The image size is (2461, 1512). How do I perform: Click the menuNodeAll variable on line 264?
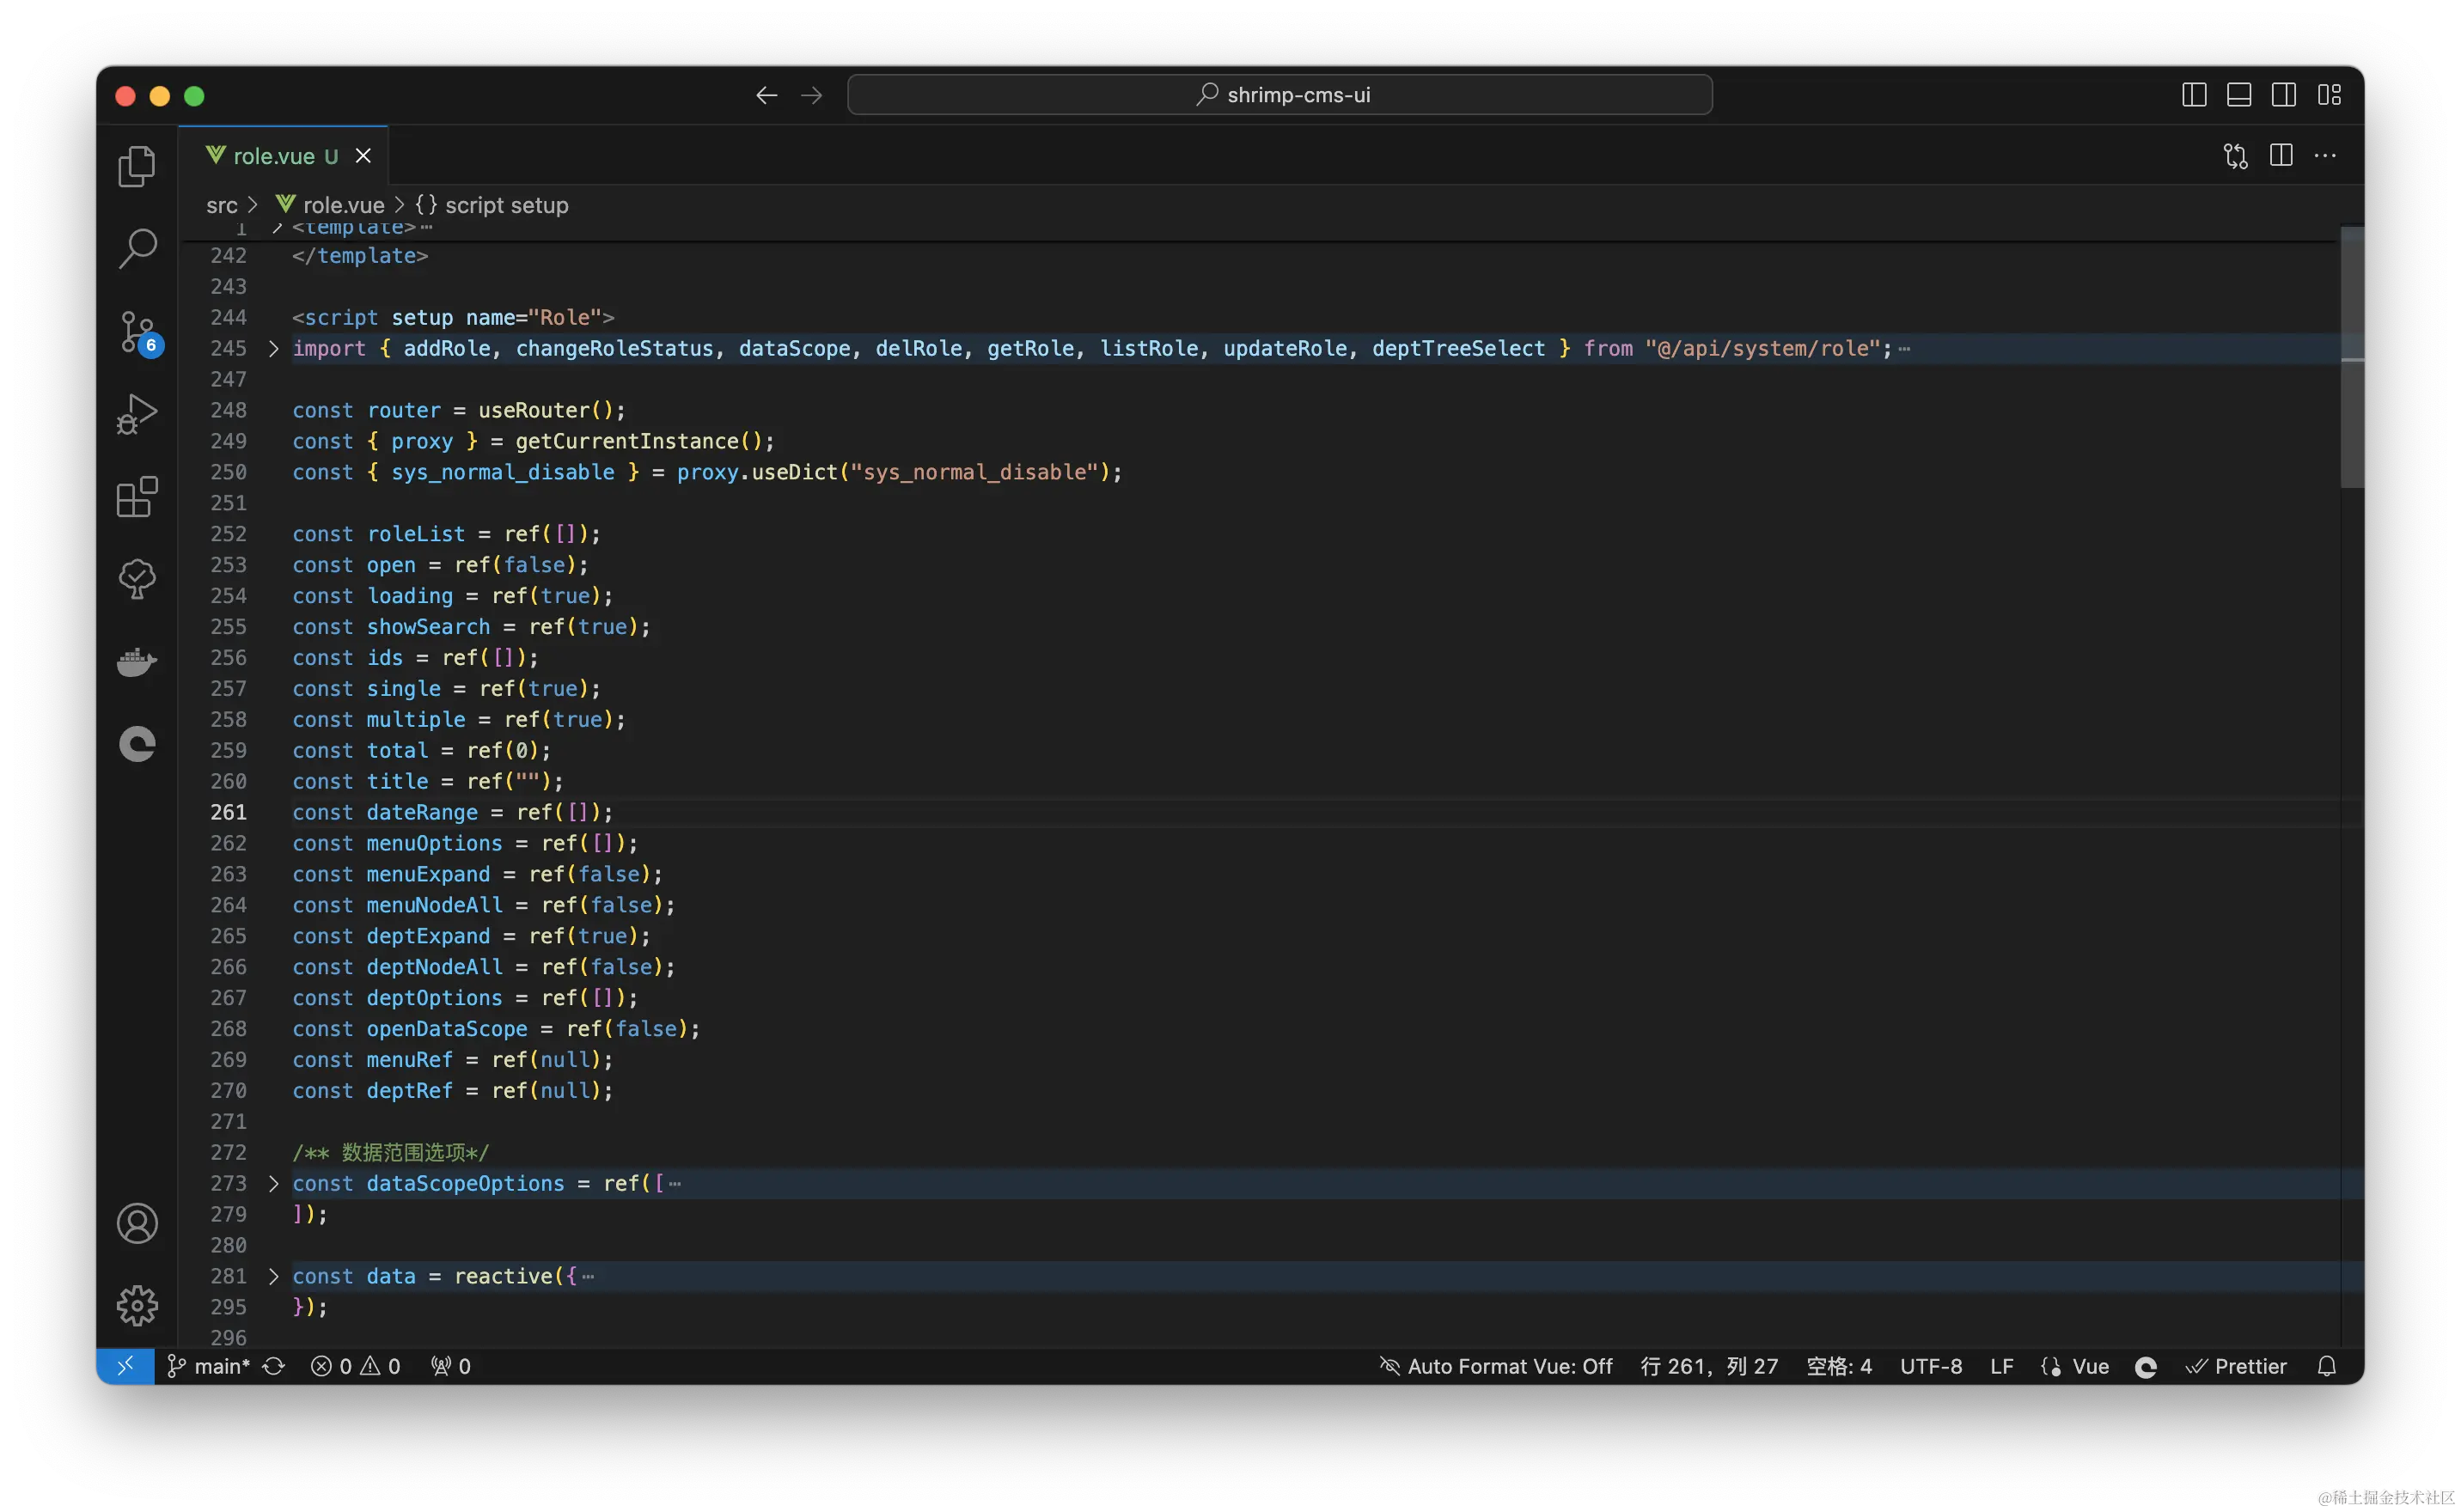(x=434, y=905)
